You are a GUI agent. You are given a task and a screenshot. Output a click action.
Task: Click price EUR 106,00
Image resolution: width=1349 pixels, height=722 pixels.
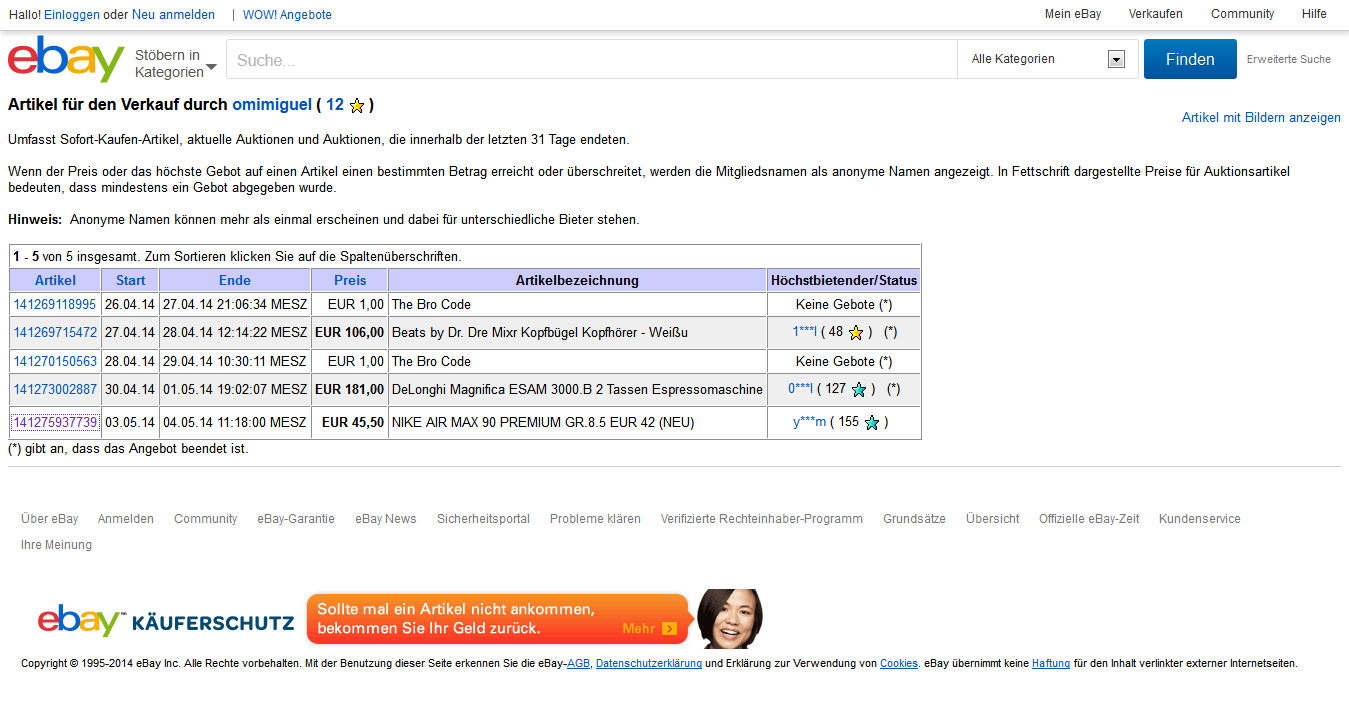click(x=349, y=332)
